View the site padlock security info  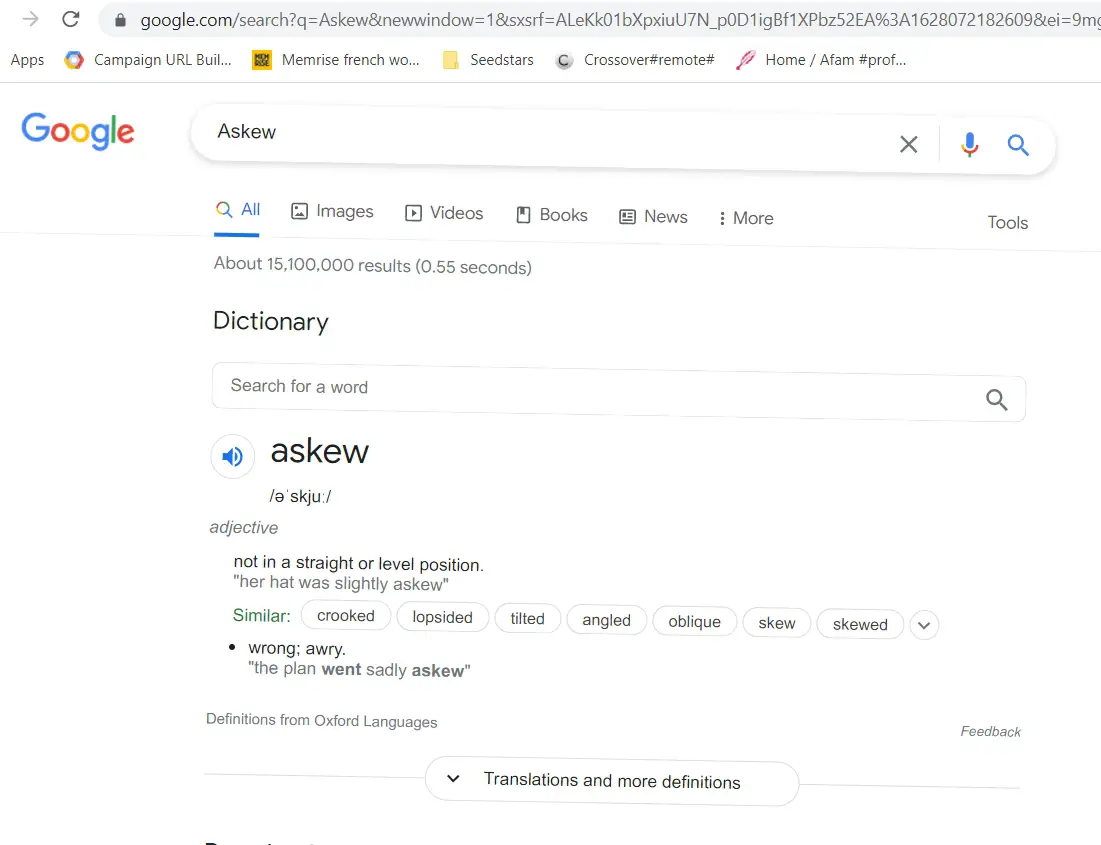coord(120,20)
